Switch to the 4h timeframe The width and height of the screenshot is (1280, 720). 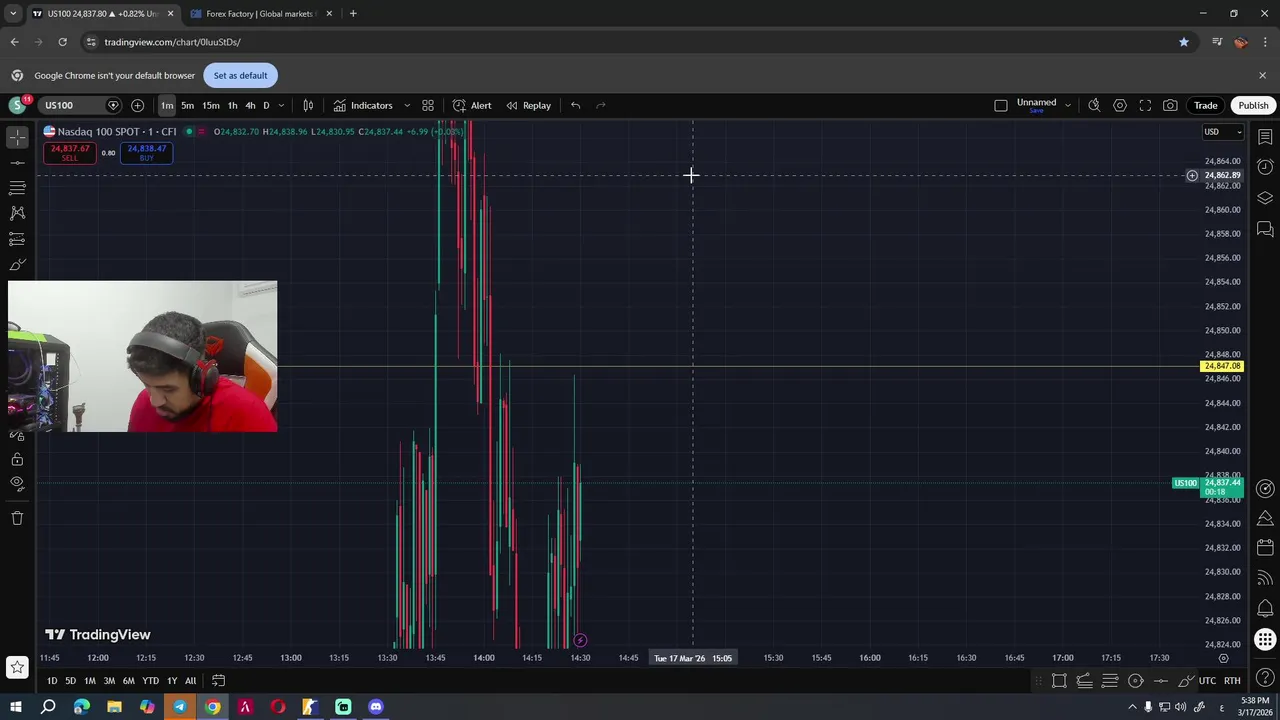249,105
